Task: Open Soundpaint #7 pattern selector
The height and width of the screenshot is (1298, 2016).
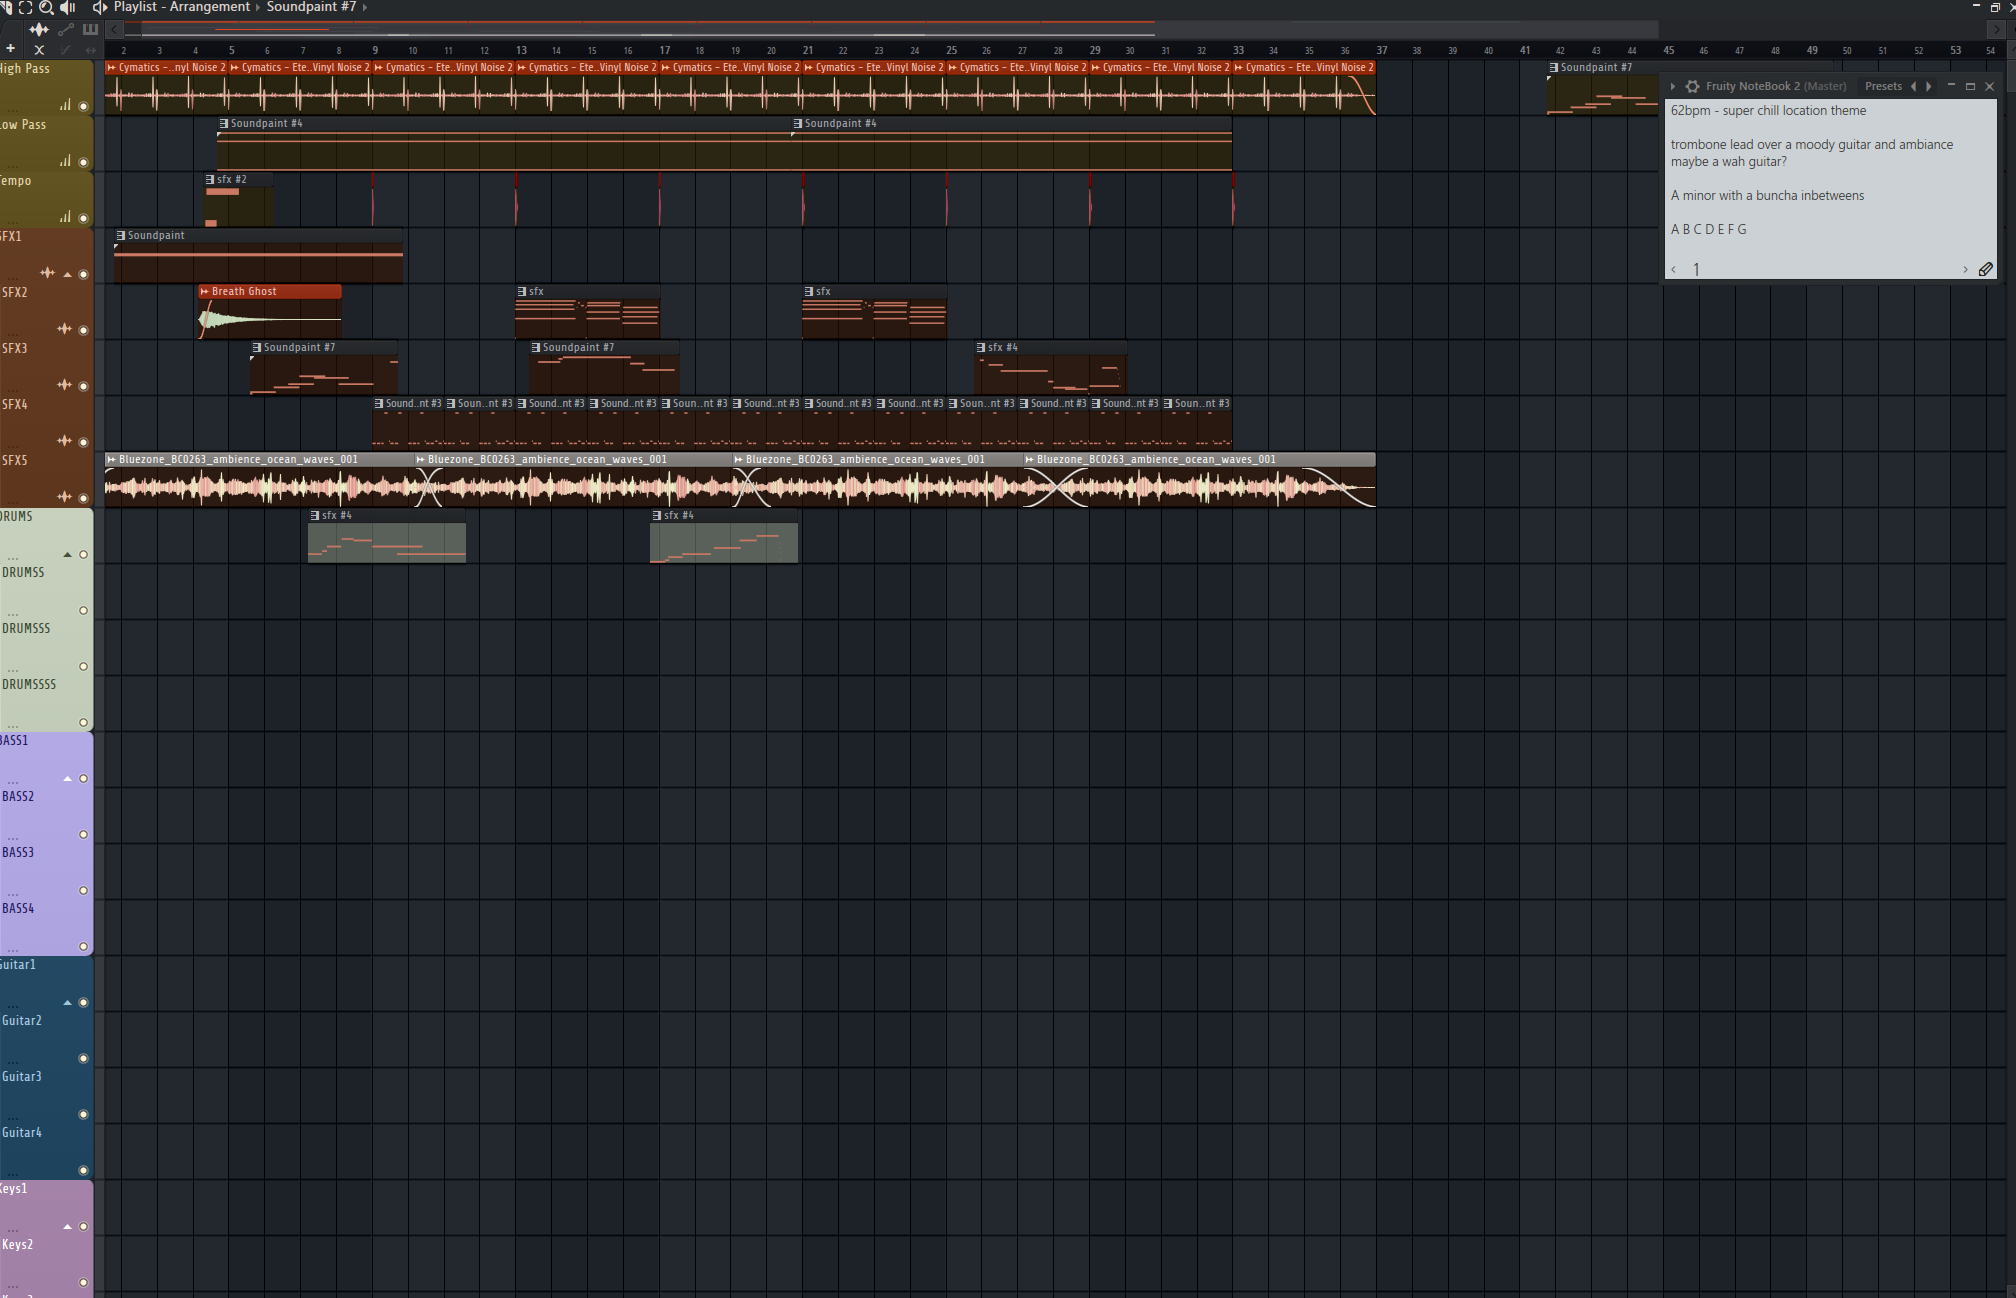Action: [x=311, y=8]
